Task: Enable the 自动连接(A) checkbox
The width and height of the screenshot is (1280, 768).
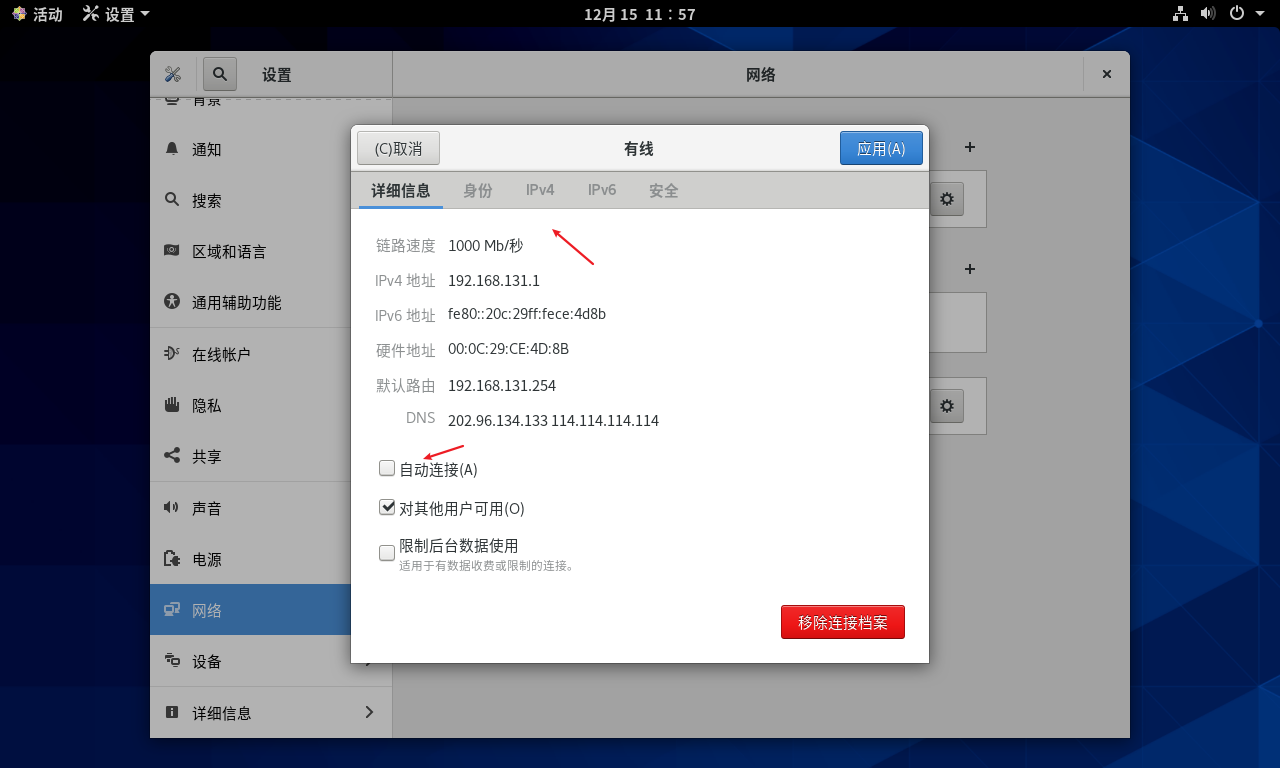Action: [x=387, y=468]
